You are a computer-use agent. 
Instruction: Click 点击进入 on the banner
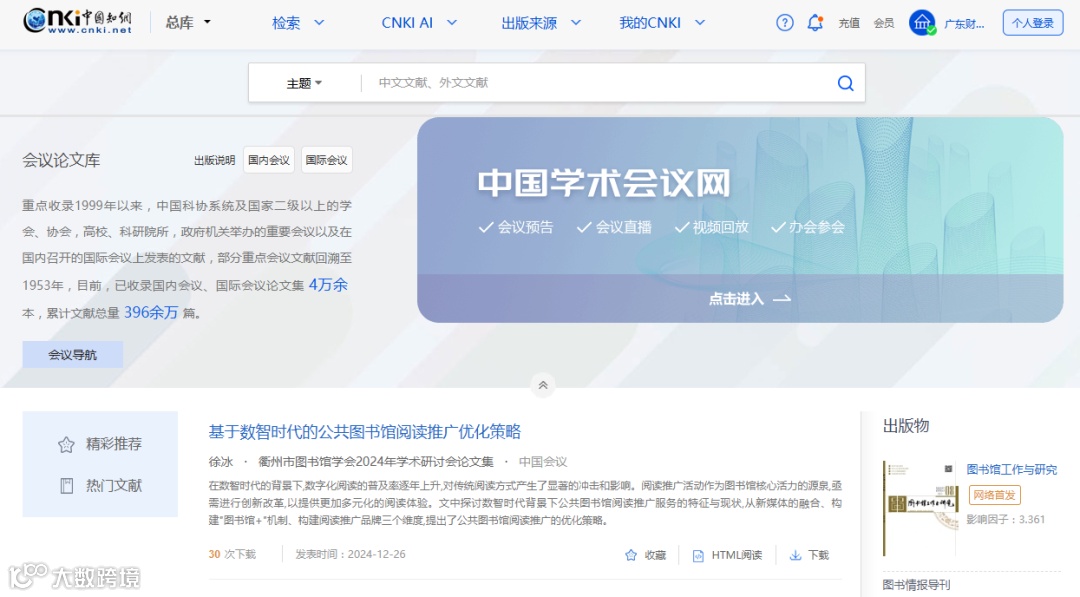(736, 299)
